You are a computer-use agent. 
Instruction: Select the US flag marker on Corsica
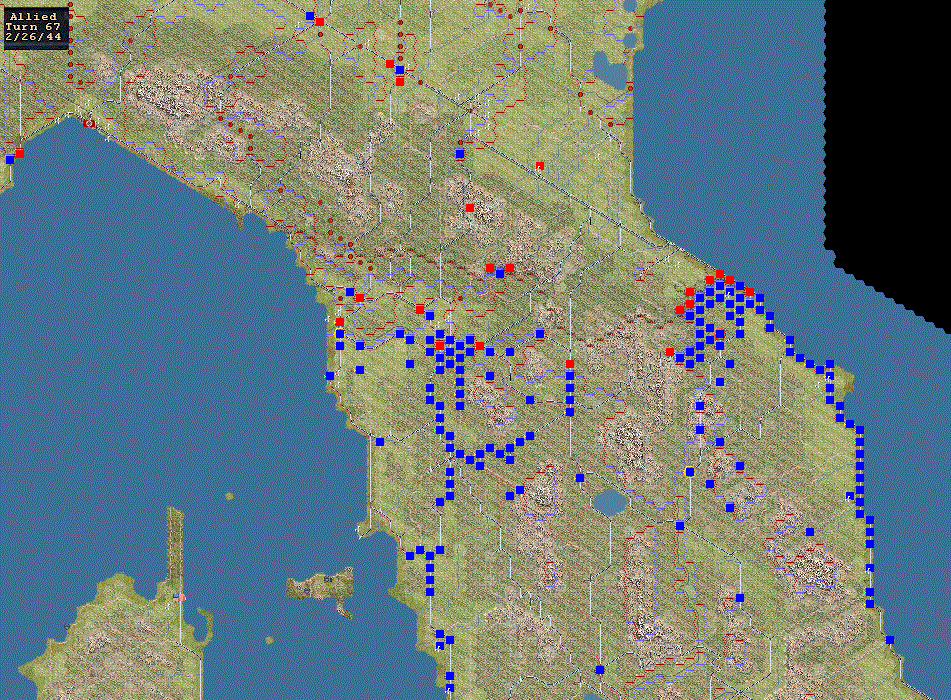179,597
